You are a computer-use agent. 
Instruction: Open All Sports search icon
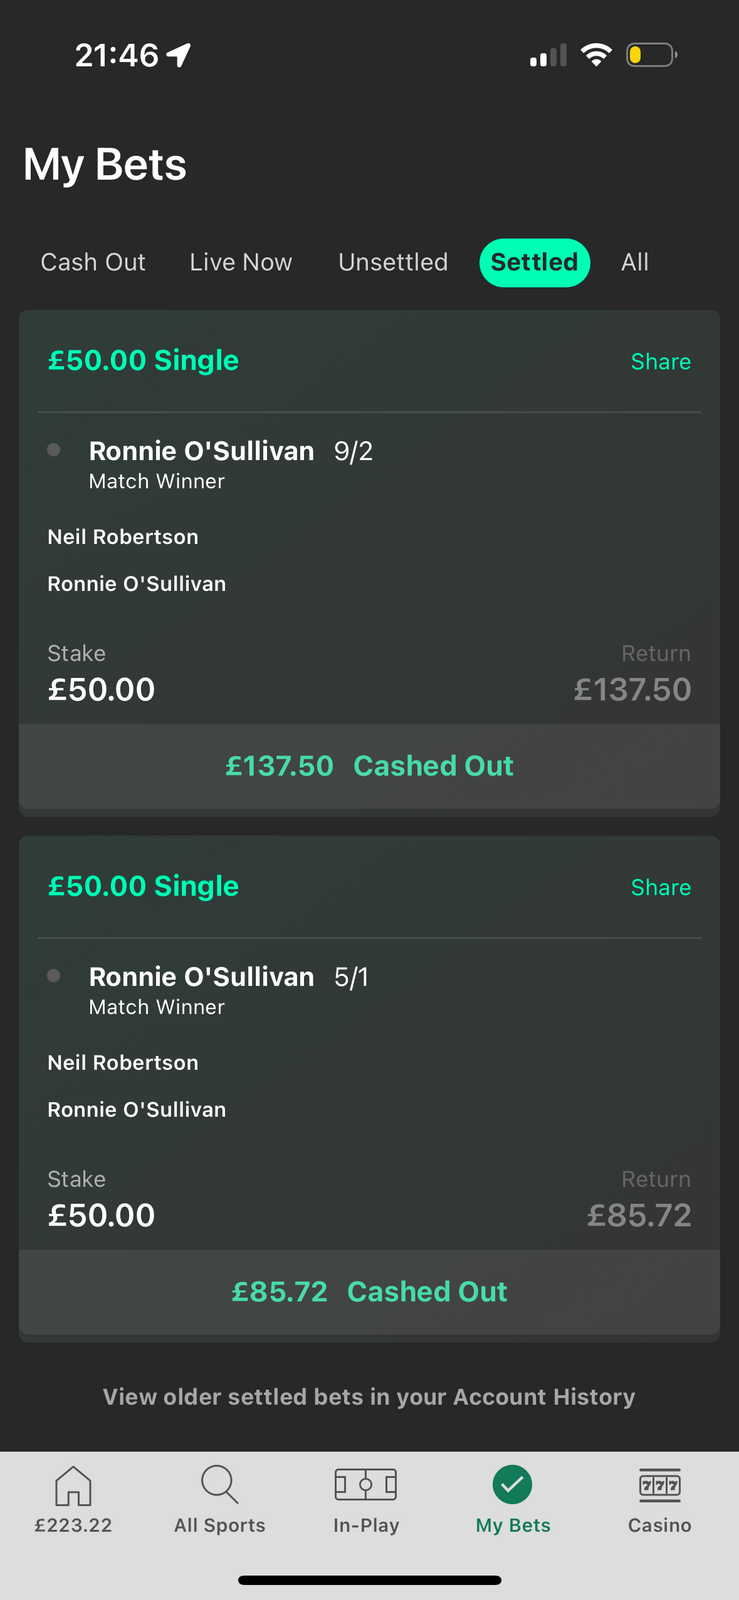tap(219, 1485)
